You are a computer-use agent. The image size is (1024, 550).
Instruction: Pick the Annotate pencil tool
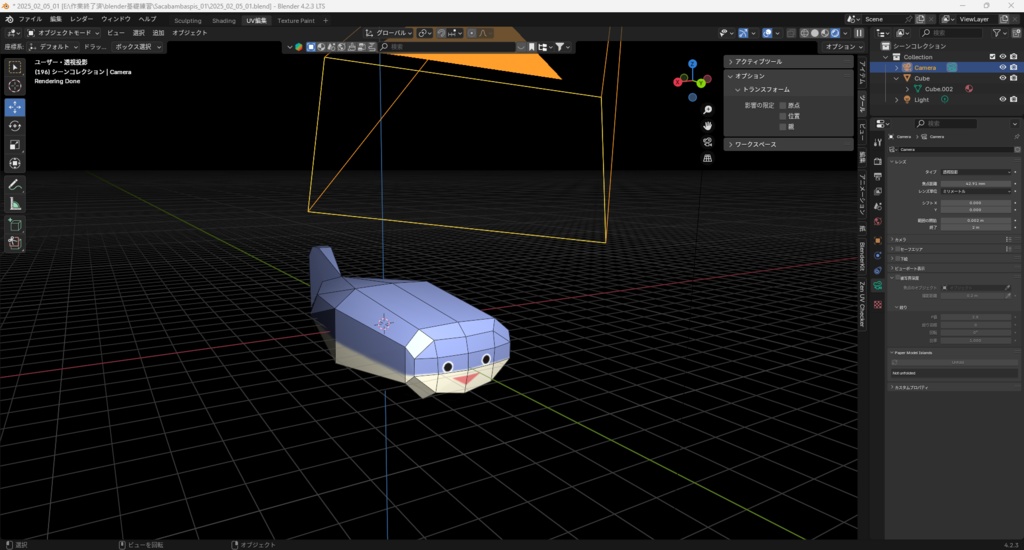(x=15, y=185)
